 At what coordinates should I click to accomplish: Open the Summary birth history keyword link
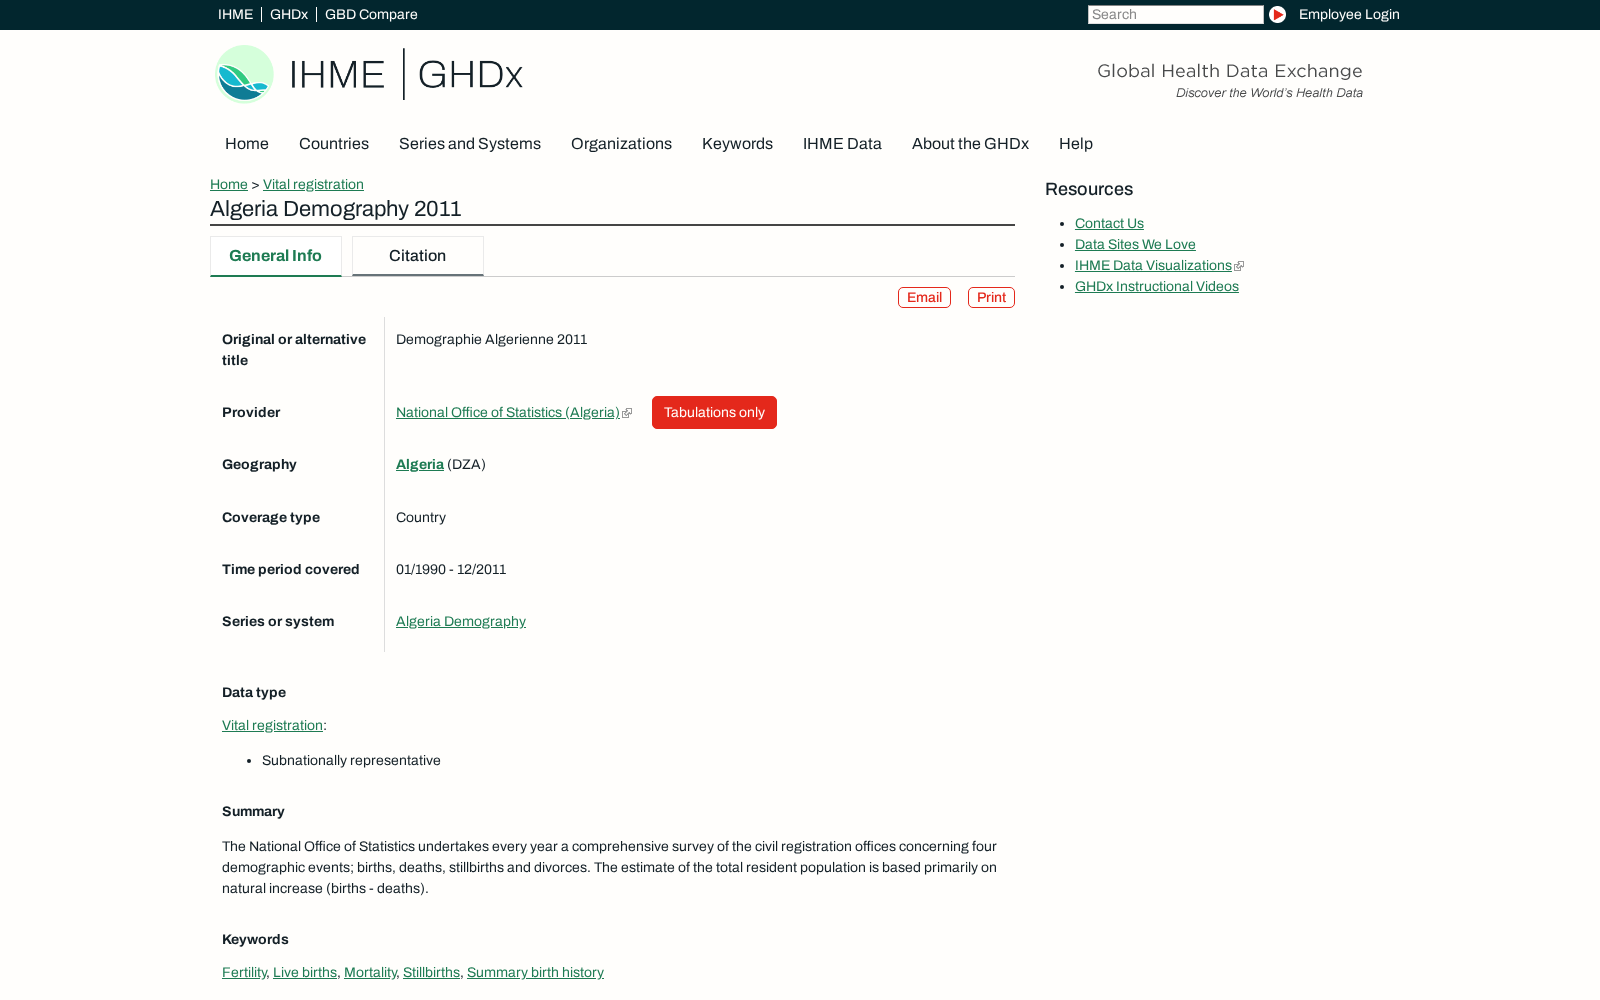pyautogui.click(x=535, y=973)
